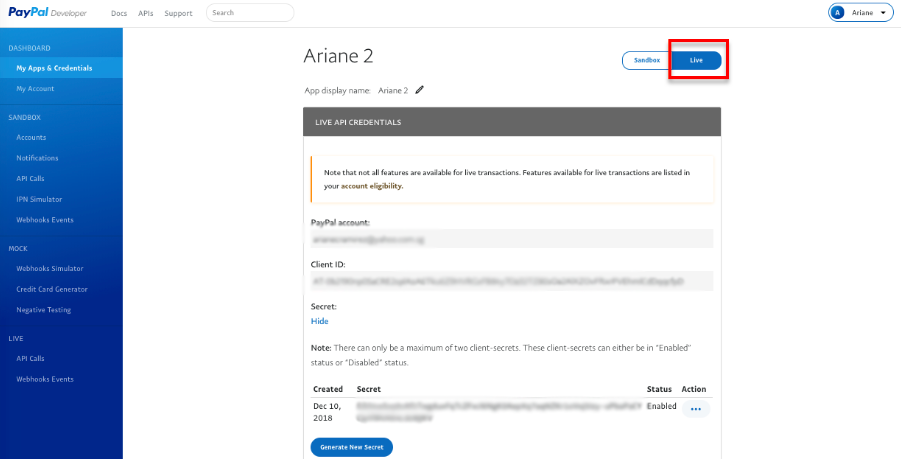Focus the Search field
Screen dimensions: 901x459
point(250,13)
